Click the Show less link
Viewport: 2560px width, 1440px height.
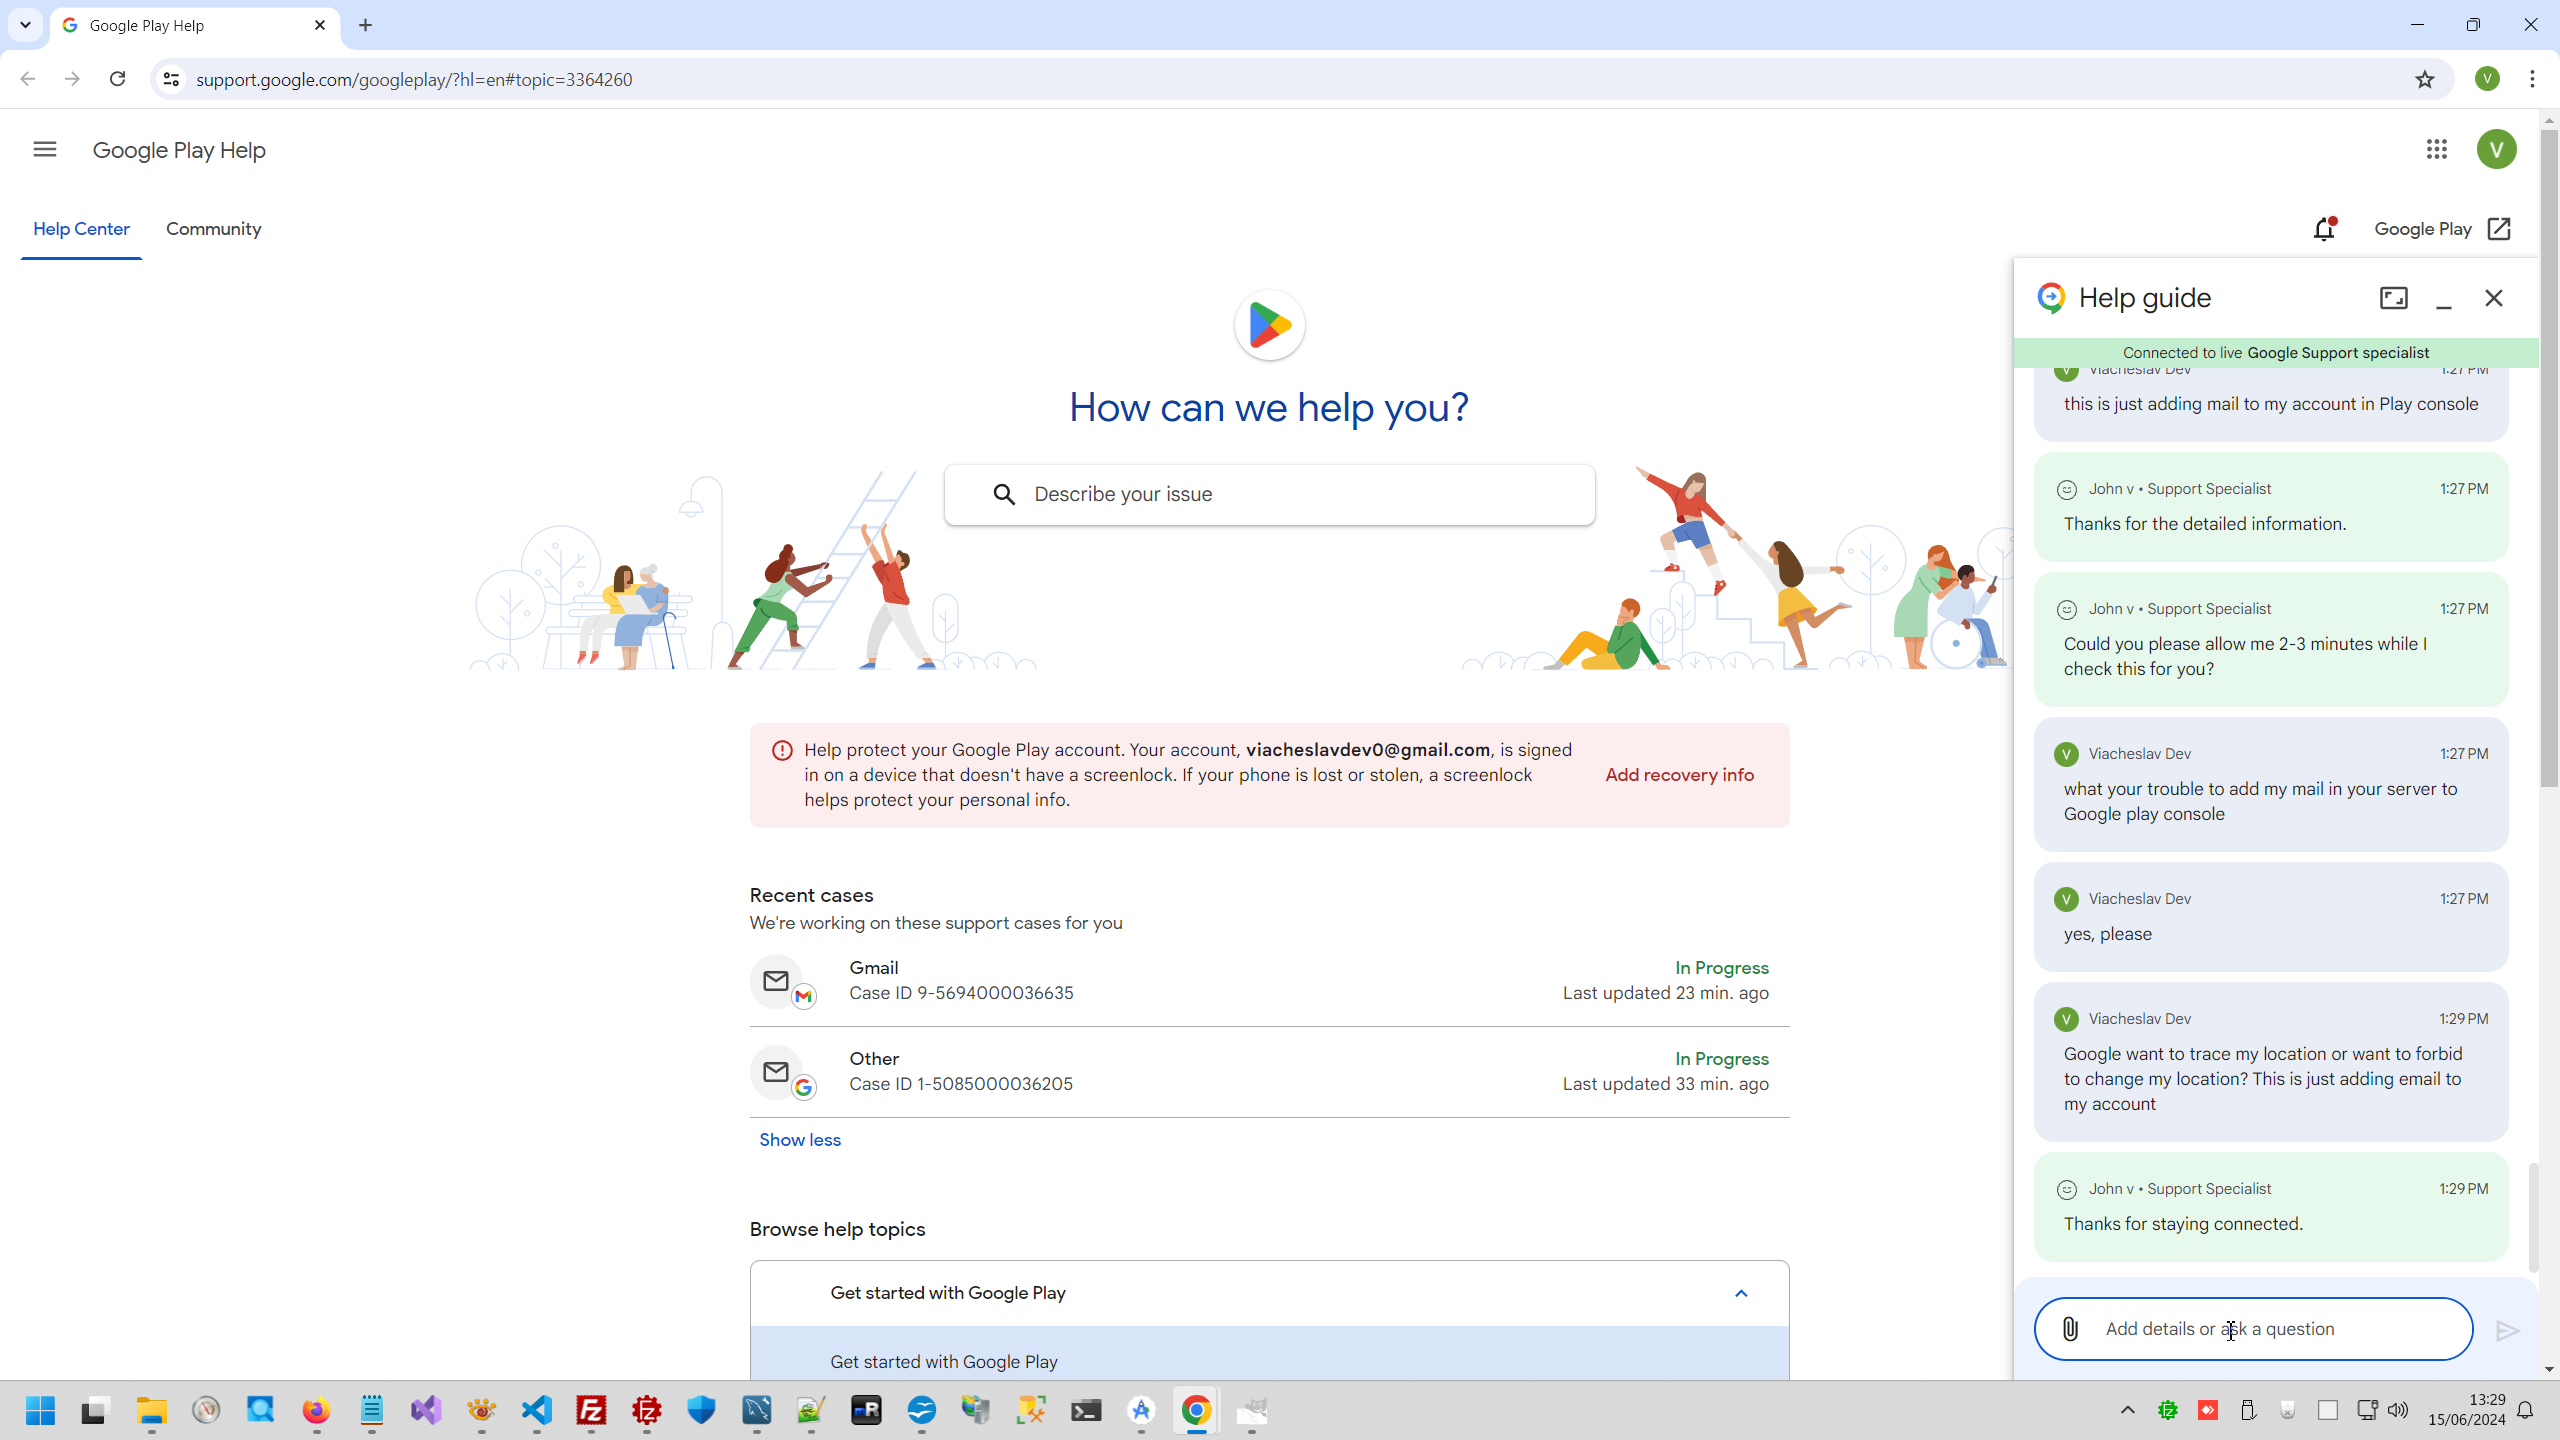coord(799,1140)
